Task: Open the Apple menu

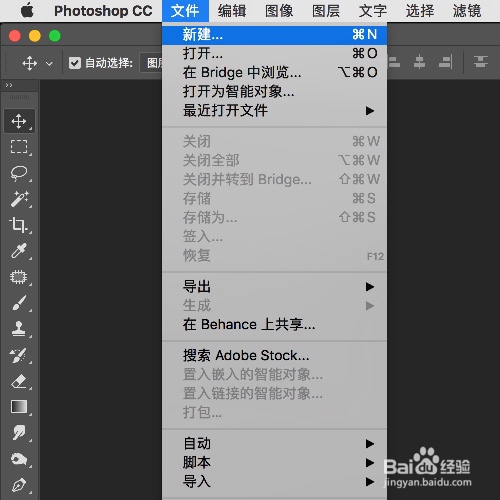Action: 27,11
